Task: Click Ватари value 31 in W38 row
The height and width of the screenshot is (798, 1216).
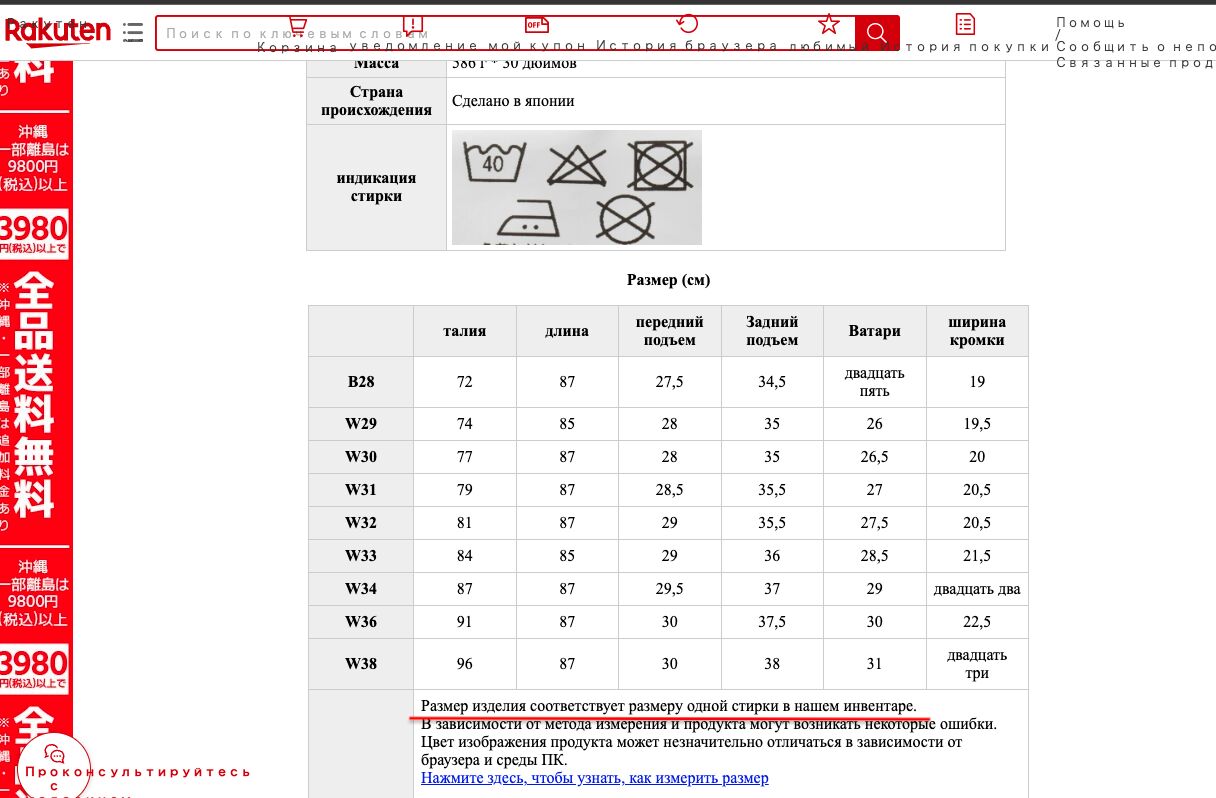Action: [x=875, y=664]
